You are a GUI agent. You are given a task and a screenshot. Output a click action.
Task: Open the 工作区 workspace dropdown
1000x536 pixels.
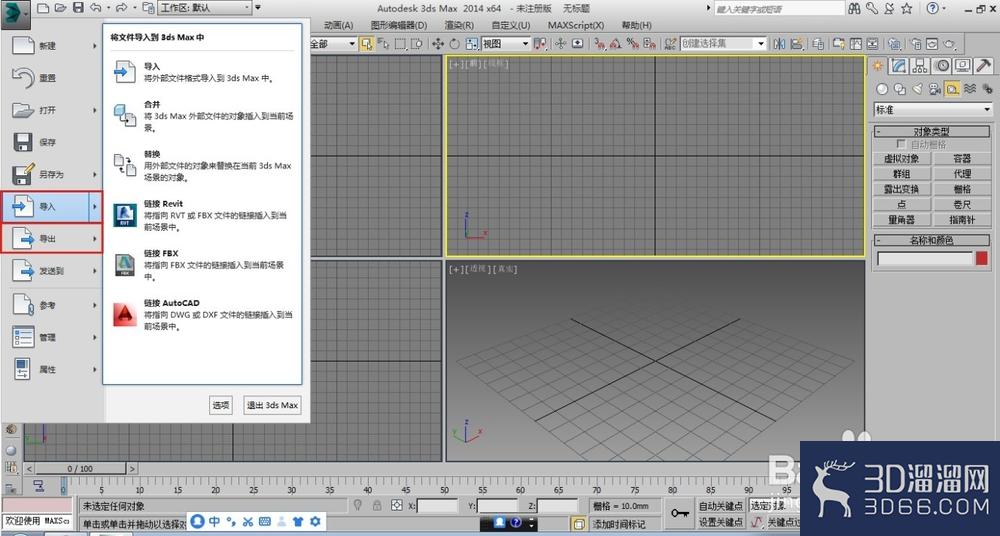(205, 8)
